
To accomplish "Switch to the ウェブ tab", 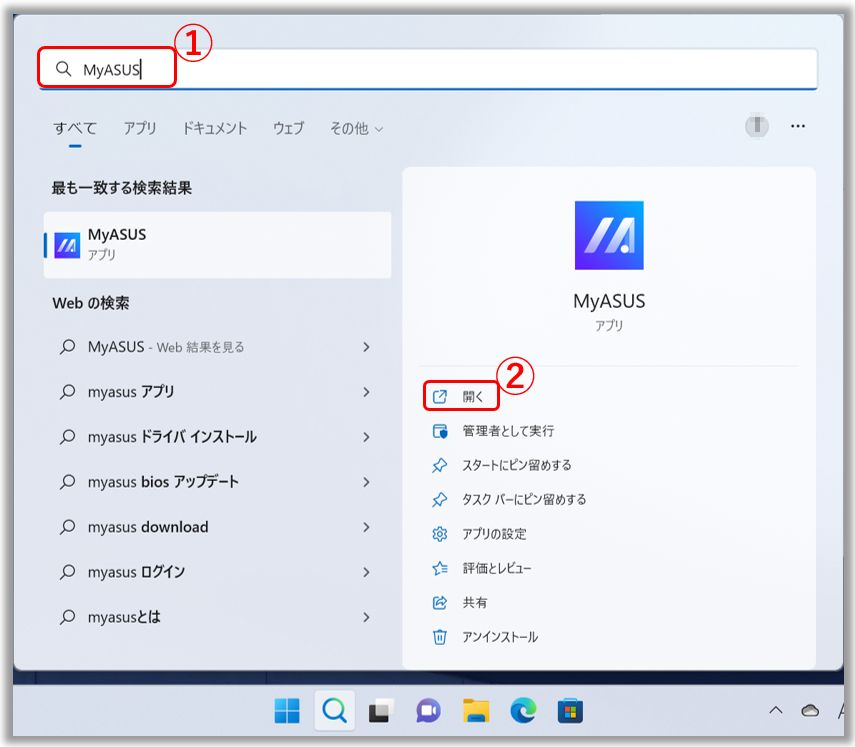I will [288, 128].
